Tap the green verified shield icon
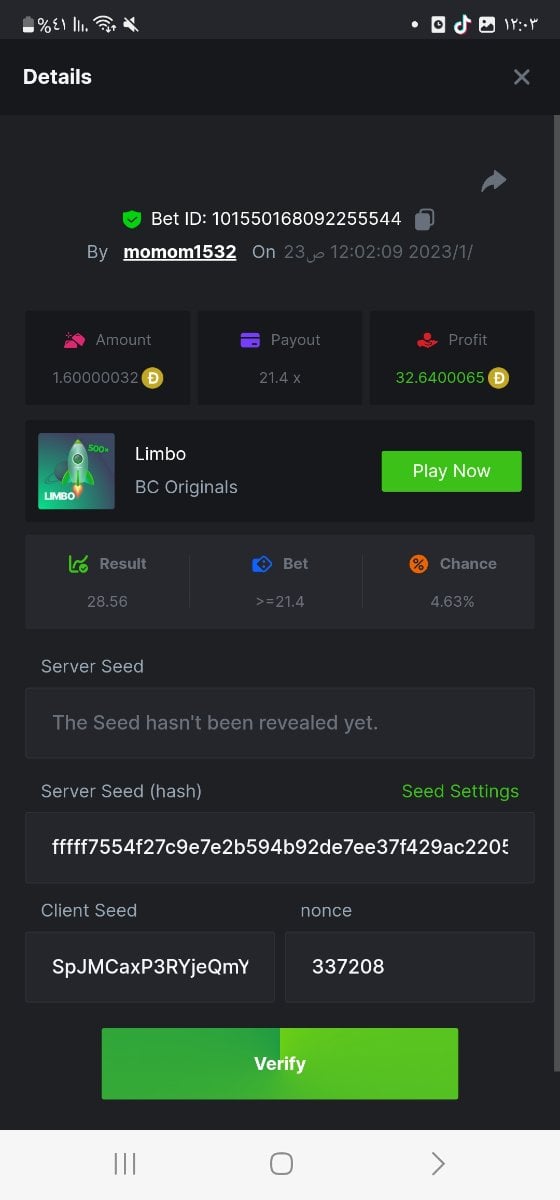560x1200 pixels. pos(131,219)
